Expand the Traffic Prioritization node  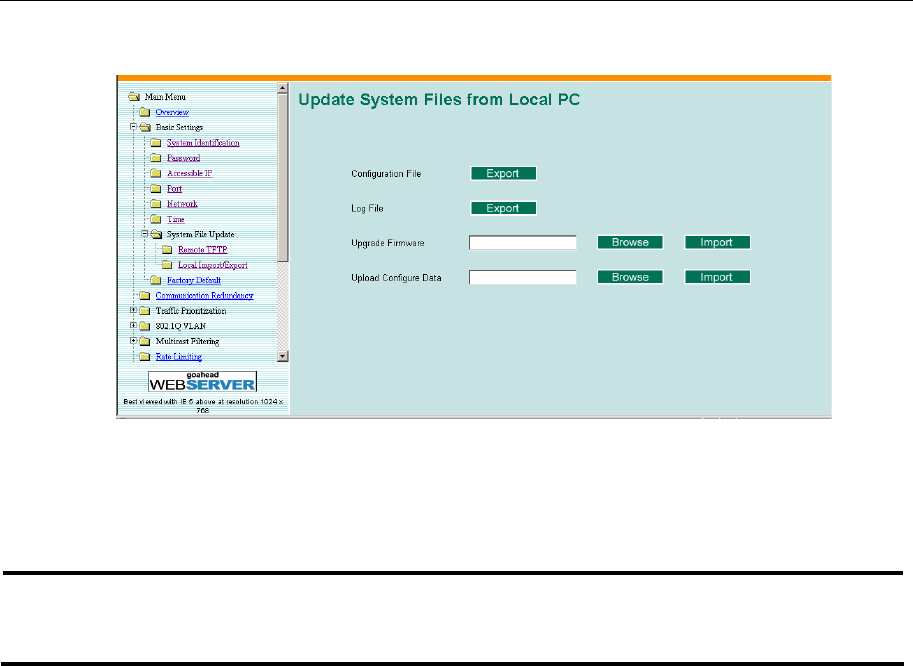(133, 311)
